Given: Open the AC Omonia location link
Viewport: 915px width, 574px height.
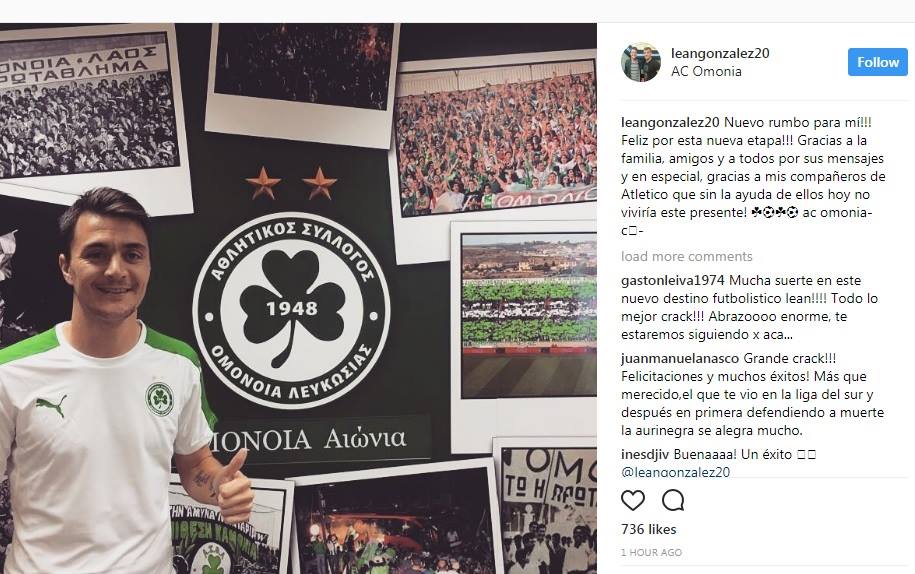Looking at the screenshot, I should (x=706, y=71).
